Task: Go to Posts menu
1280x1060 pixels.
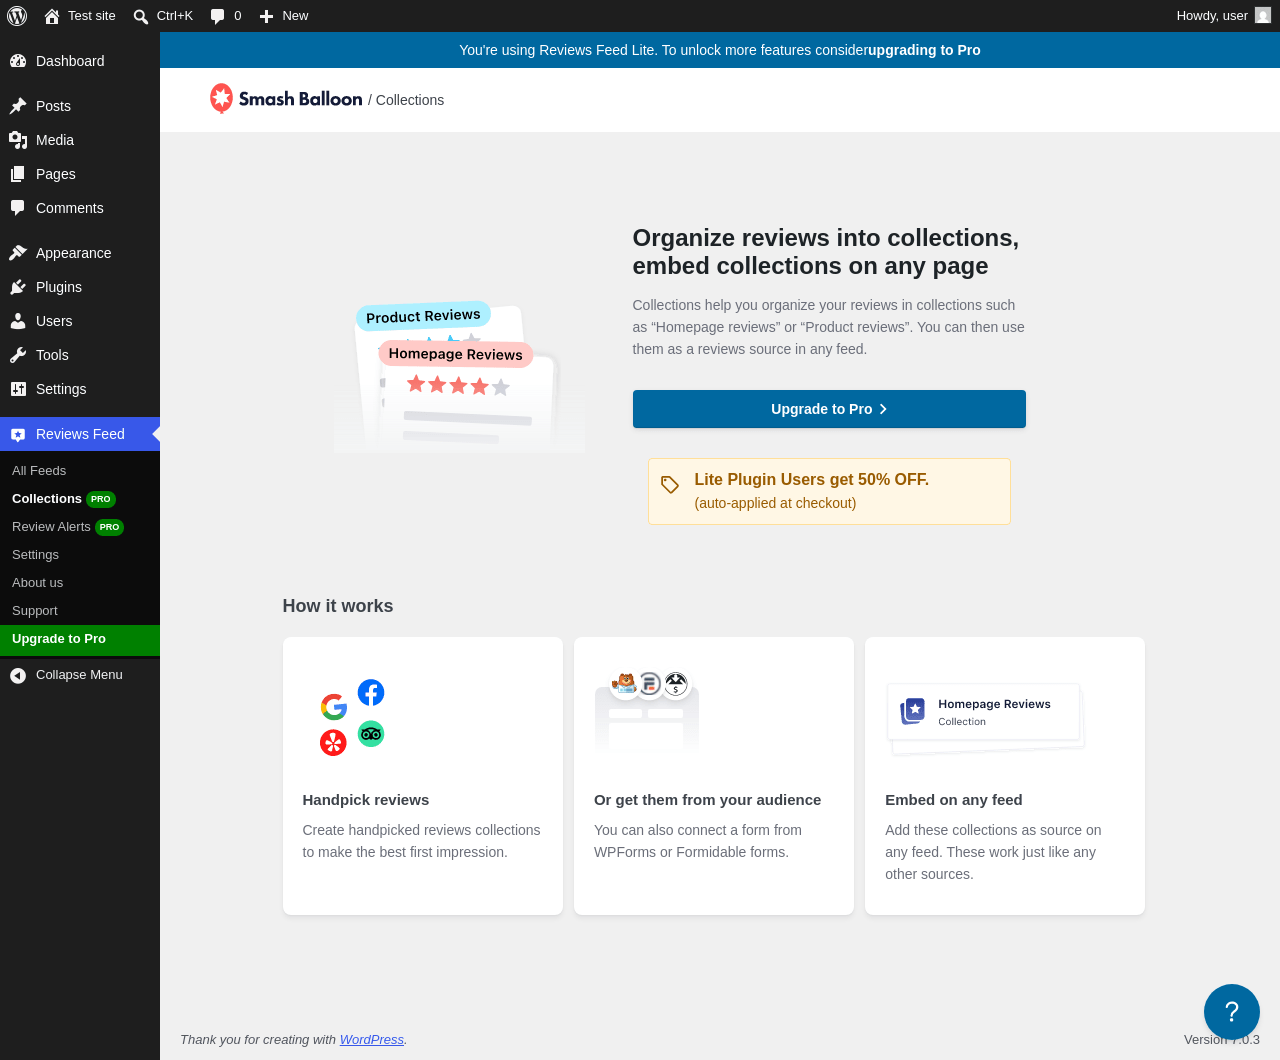Action: pos(80,106)
